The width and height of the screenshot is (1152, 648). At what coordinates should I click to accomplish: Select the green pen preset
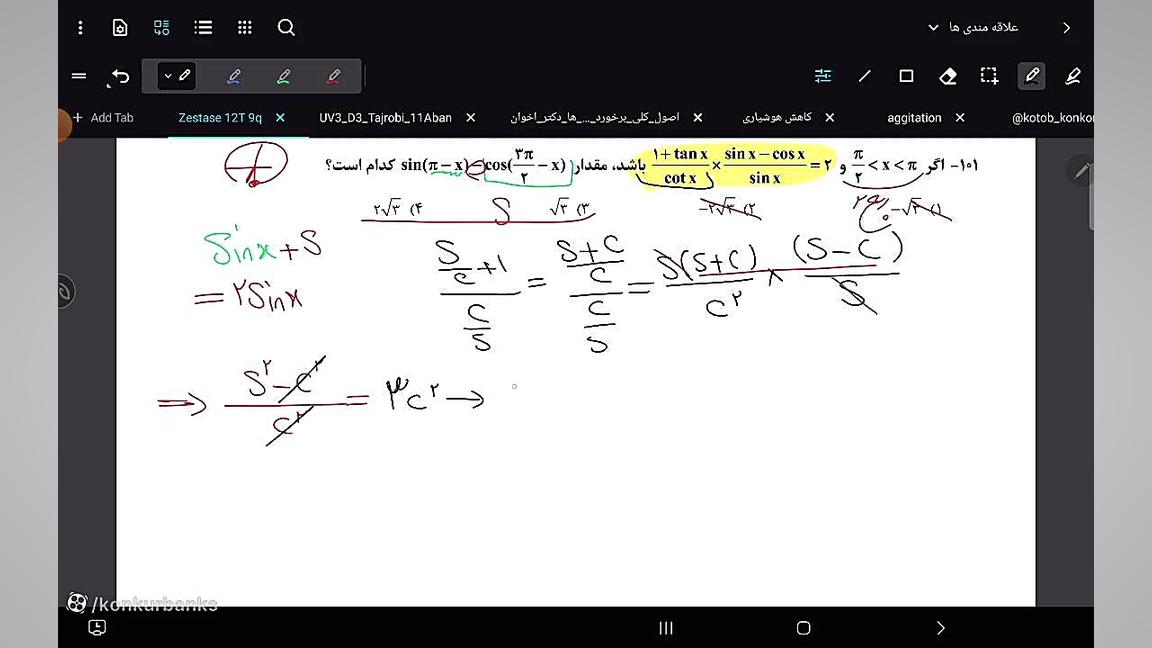point(284,76)
